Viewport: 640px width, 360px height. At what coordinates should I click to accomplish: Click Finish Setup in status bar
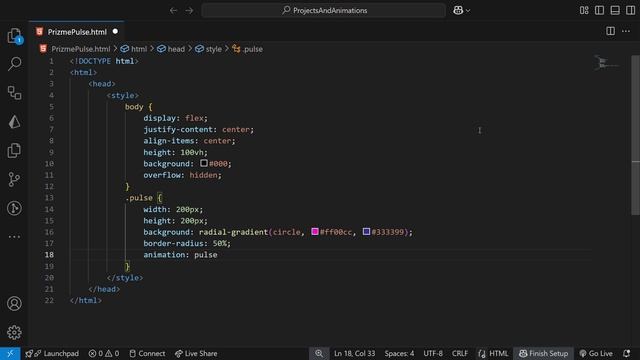(543, 353)
